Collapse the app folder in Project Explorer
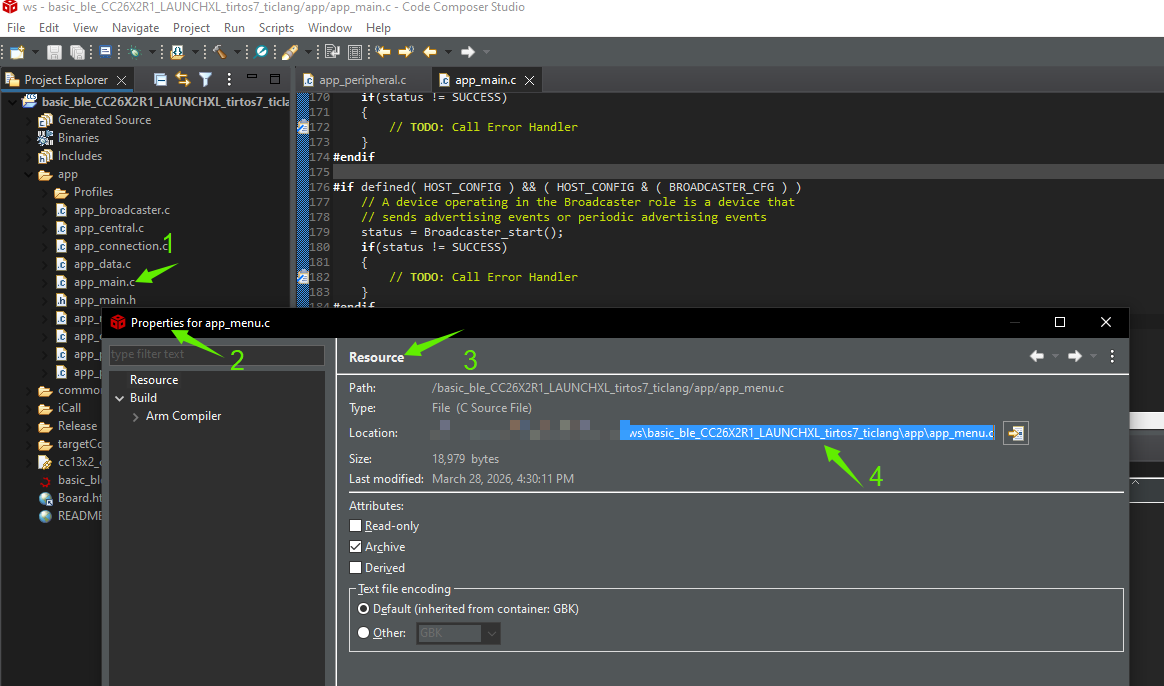 click(28, 175)
